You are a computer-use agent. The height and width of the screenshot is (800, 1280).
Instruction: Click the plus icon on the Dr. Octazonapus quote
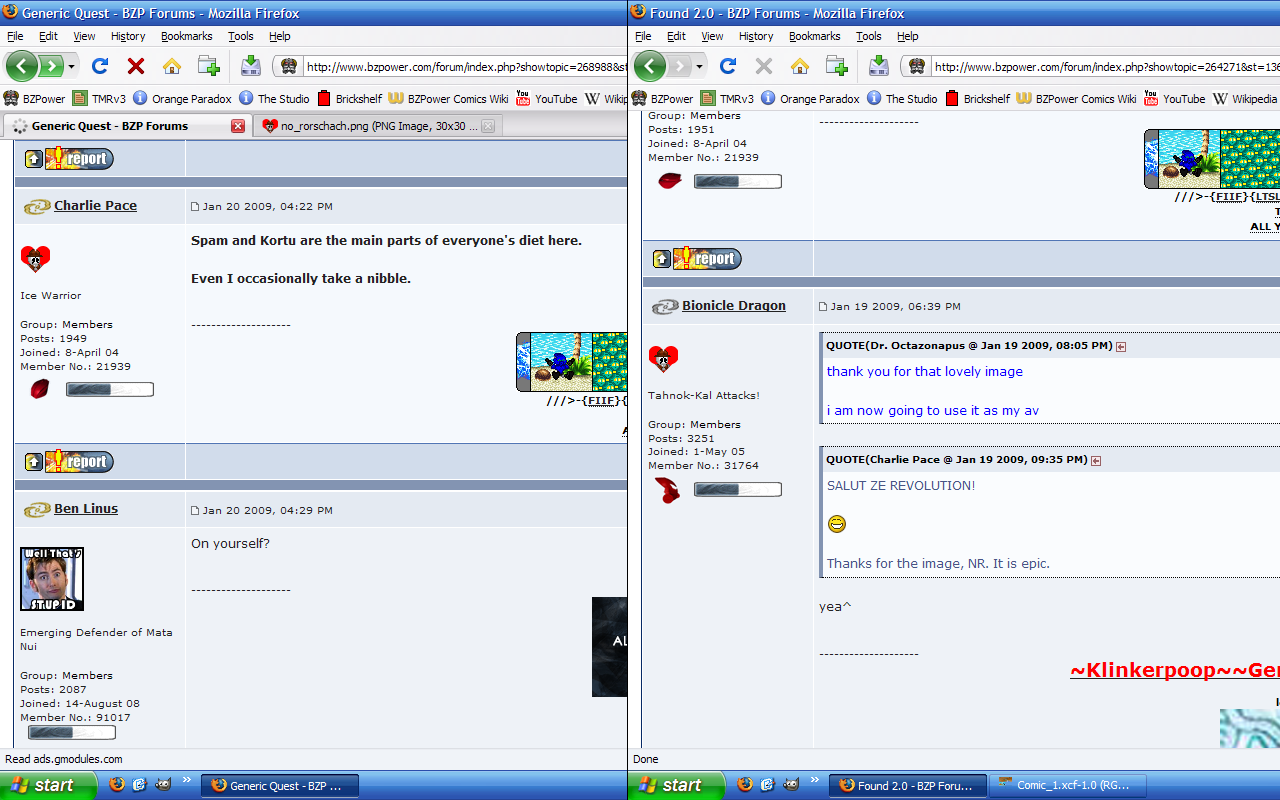click(1121, 345)
